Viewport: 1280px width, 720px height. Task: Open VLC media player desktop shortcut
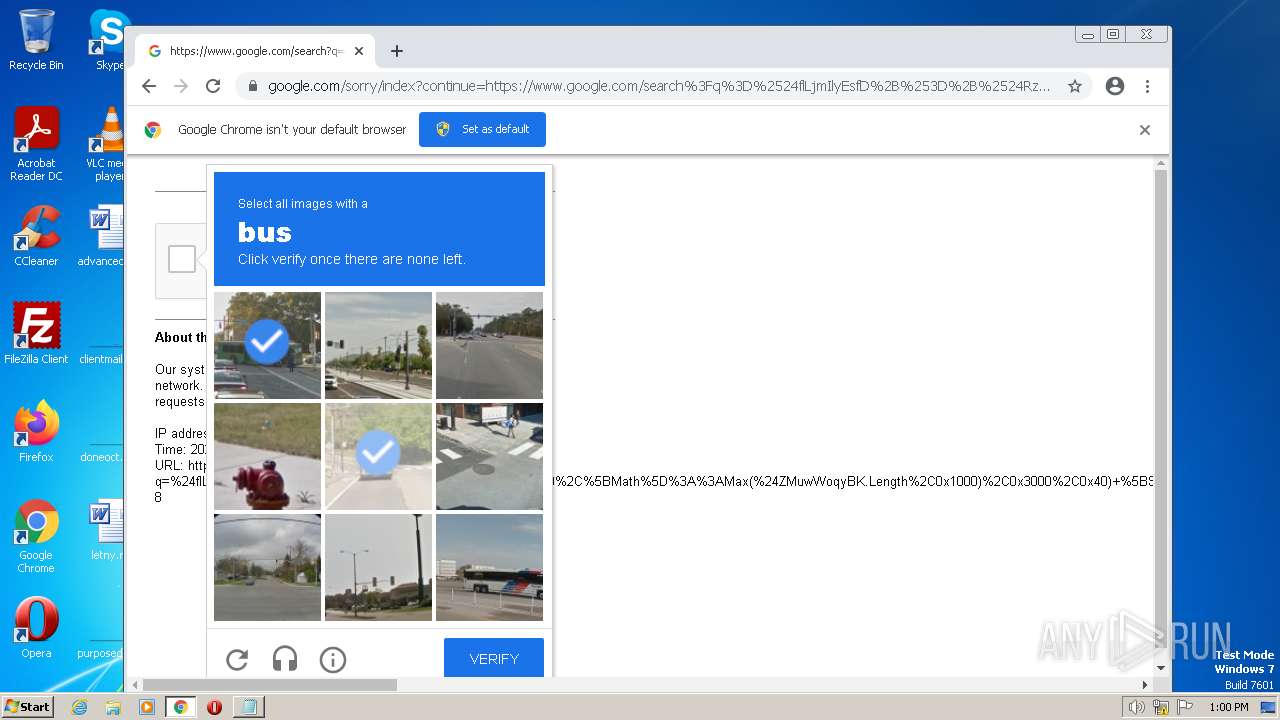105,144
